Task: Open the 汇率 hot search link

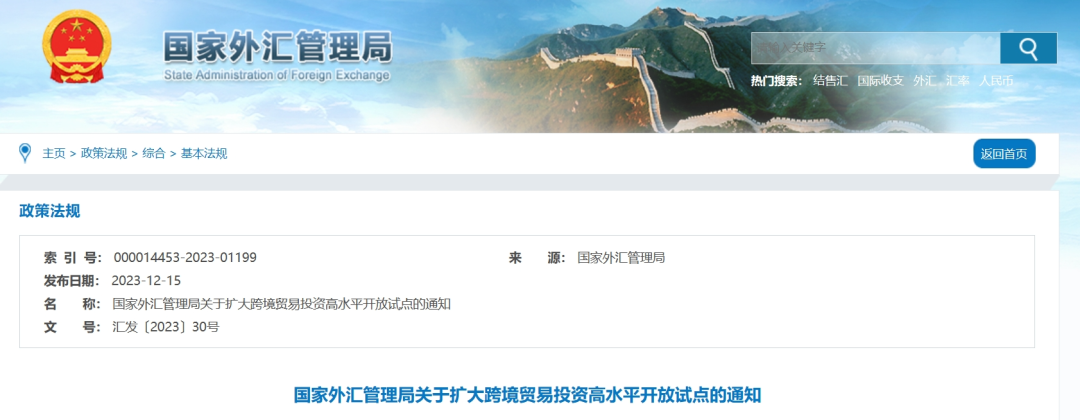Action: click(x=957, y=81)
